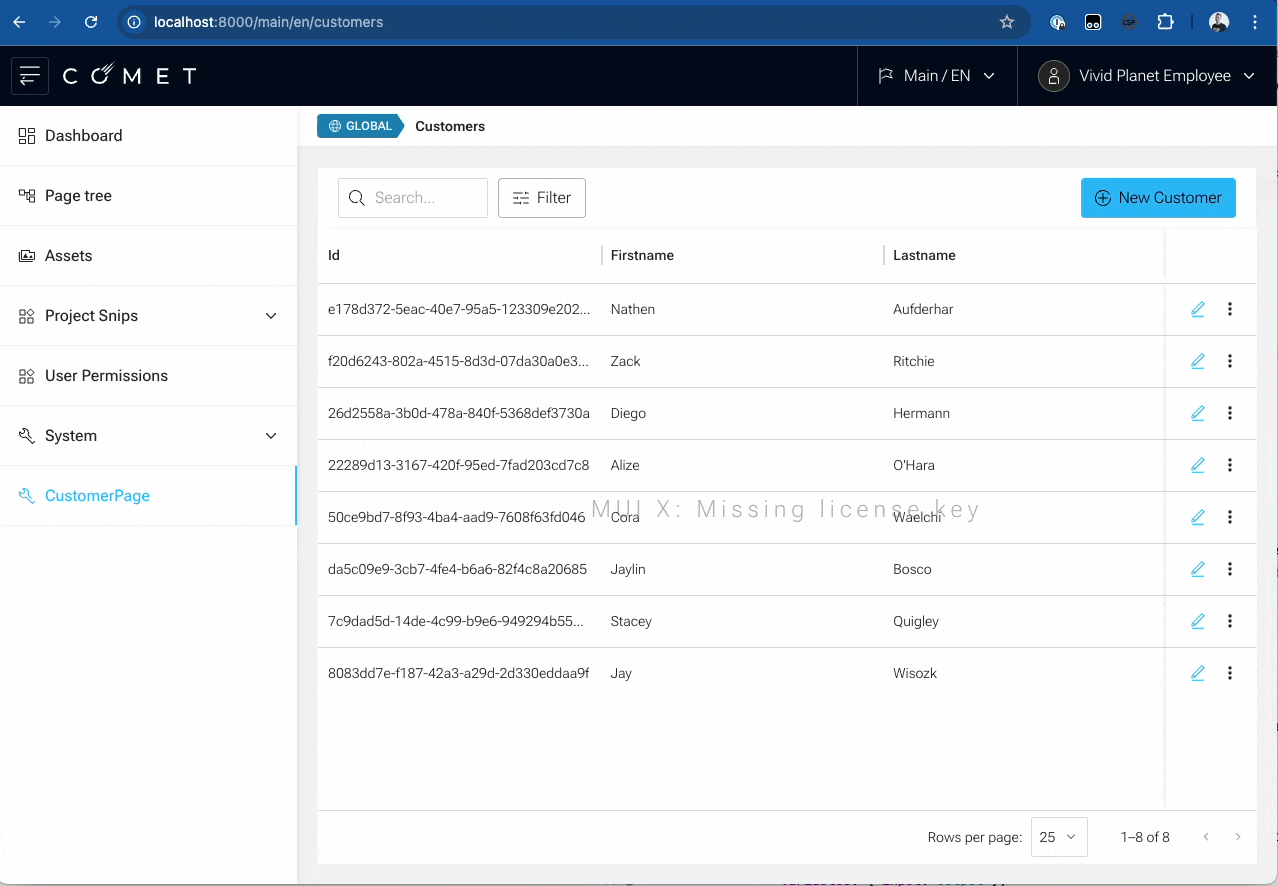Click the magnifier icon in the search box
Screen dimensions: 1278x886
[357, 198]
